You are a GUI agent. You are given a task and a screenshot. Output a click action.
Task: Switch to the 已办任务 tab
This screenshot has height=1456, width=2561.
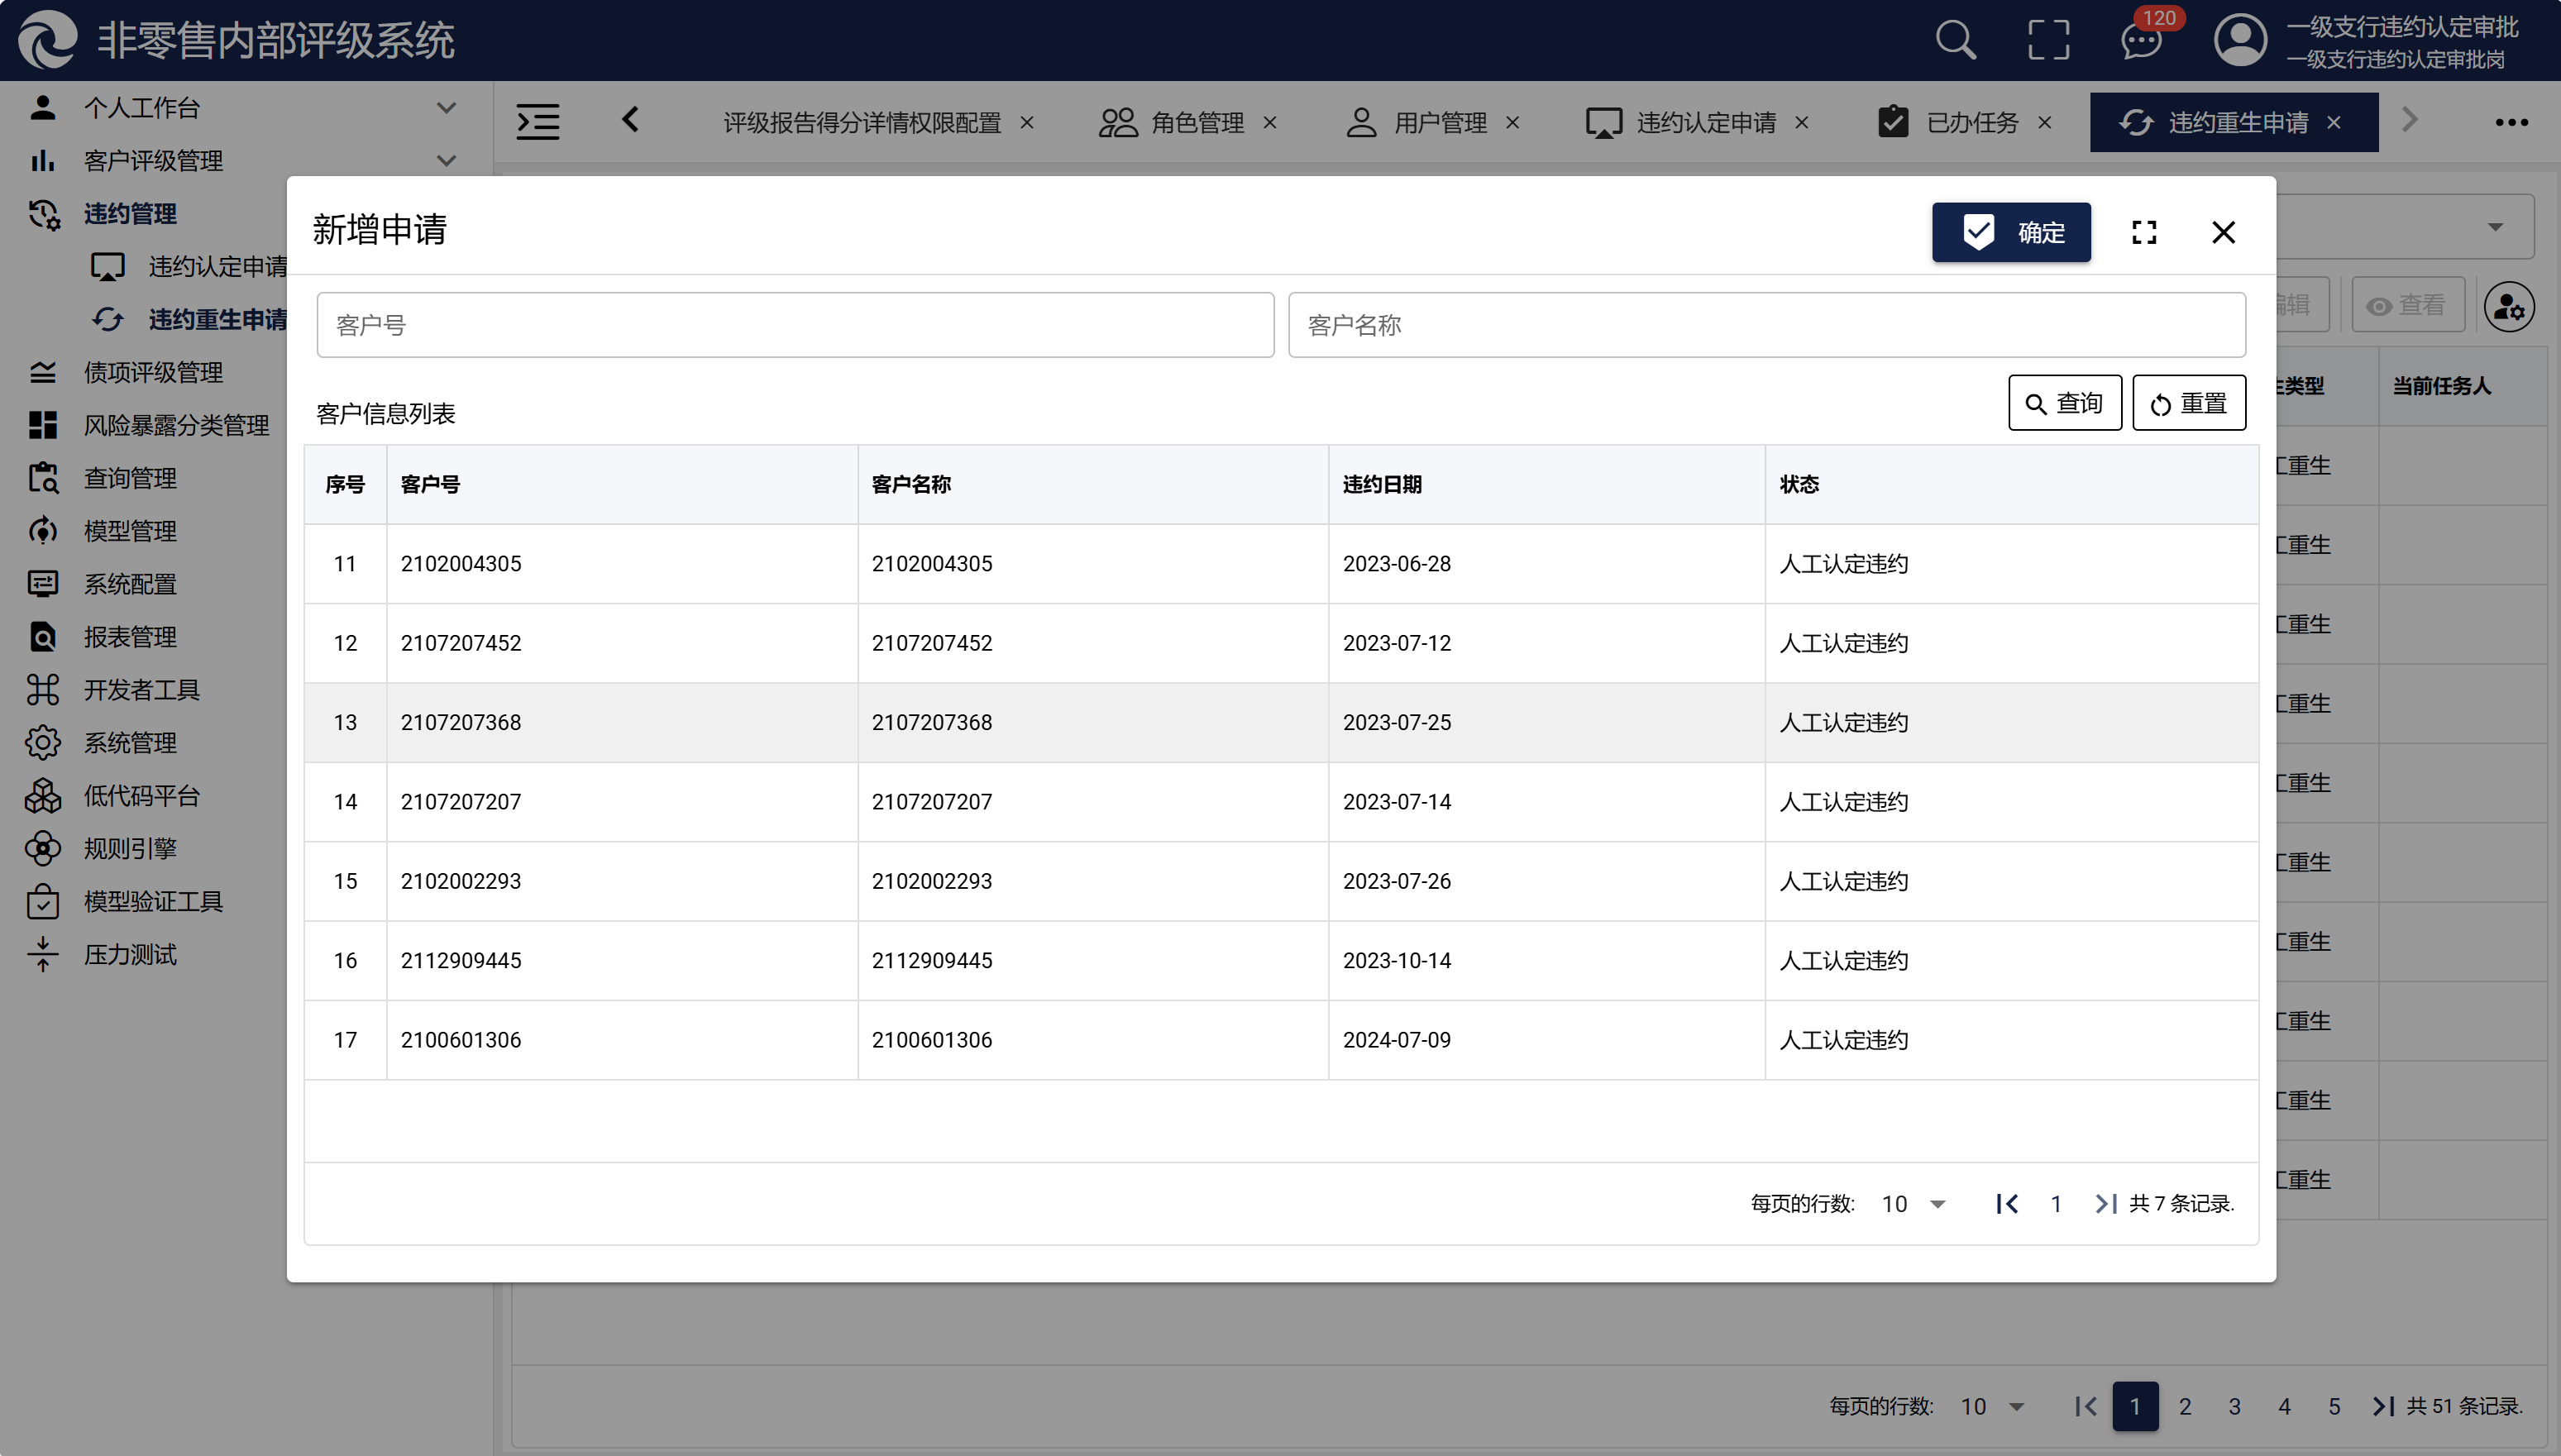point(1971,122)
